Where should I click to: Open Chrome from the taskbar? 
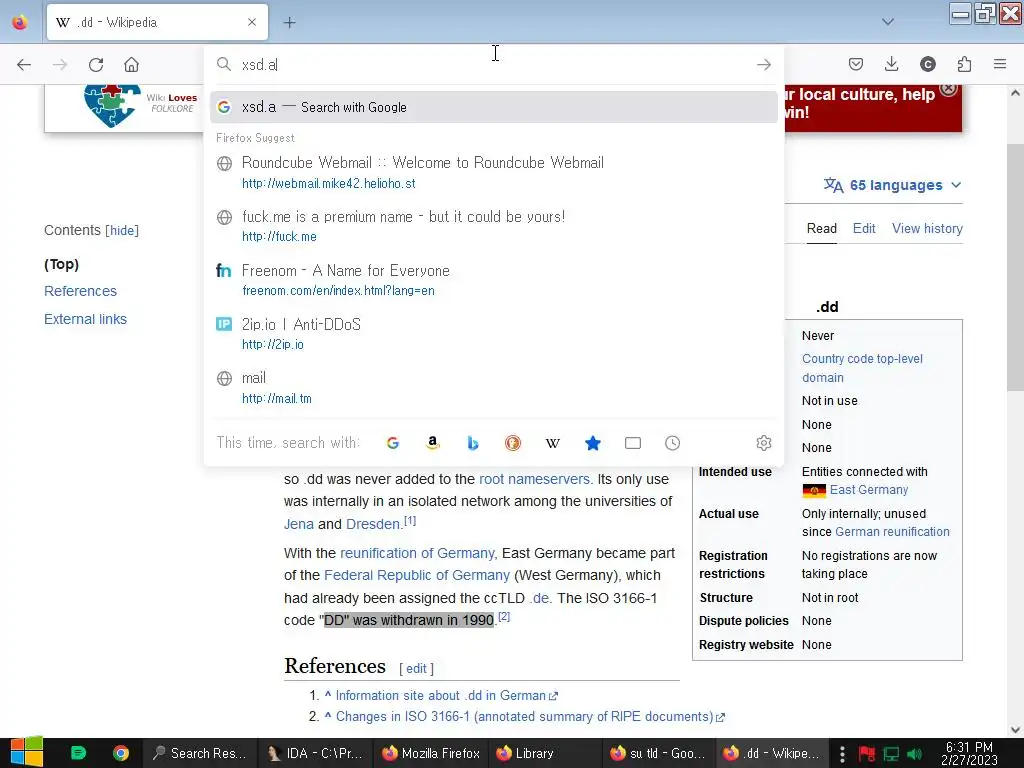coord(120,753)
